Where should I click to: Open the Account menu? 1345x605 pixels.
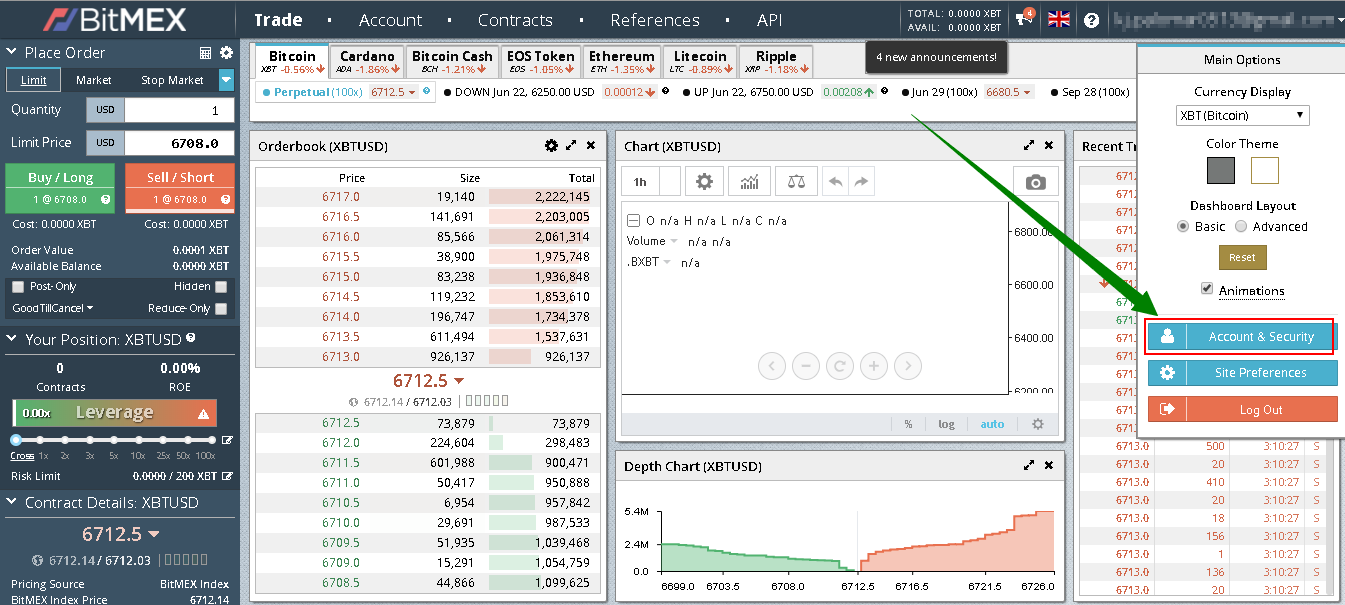tap(390, 20)
